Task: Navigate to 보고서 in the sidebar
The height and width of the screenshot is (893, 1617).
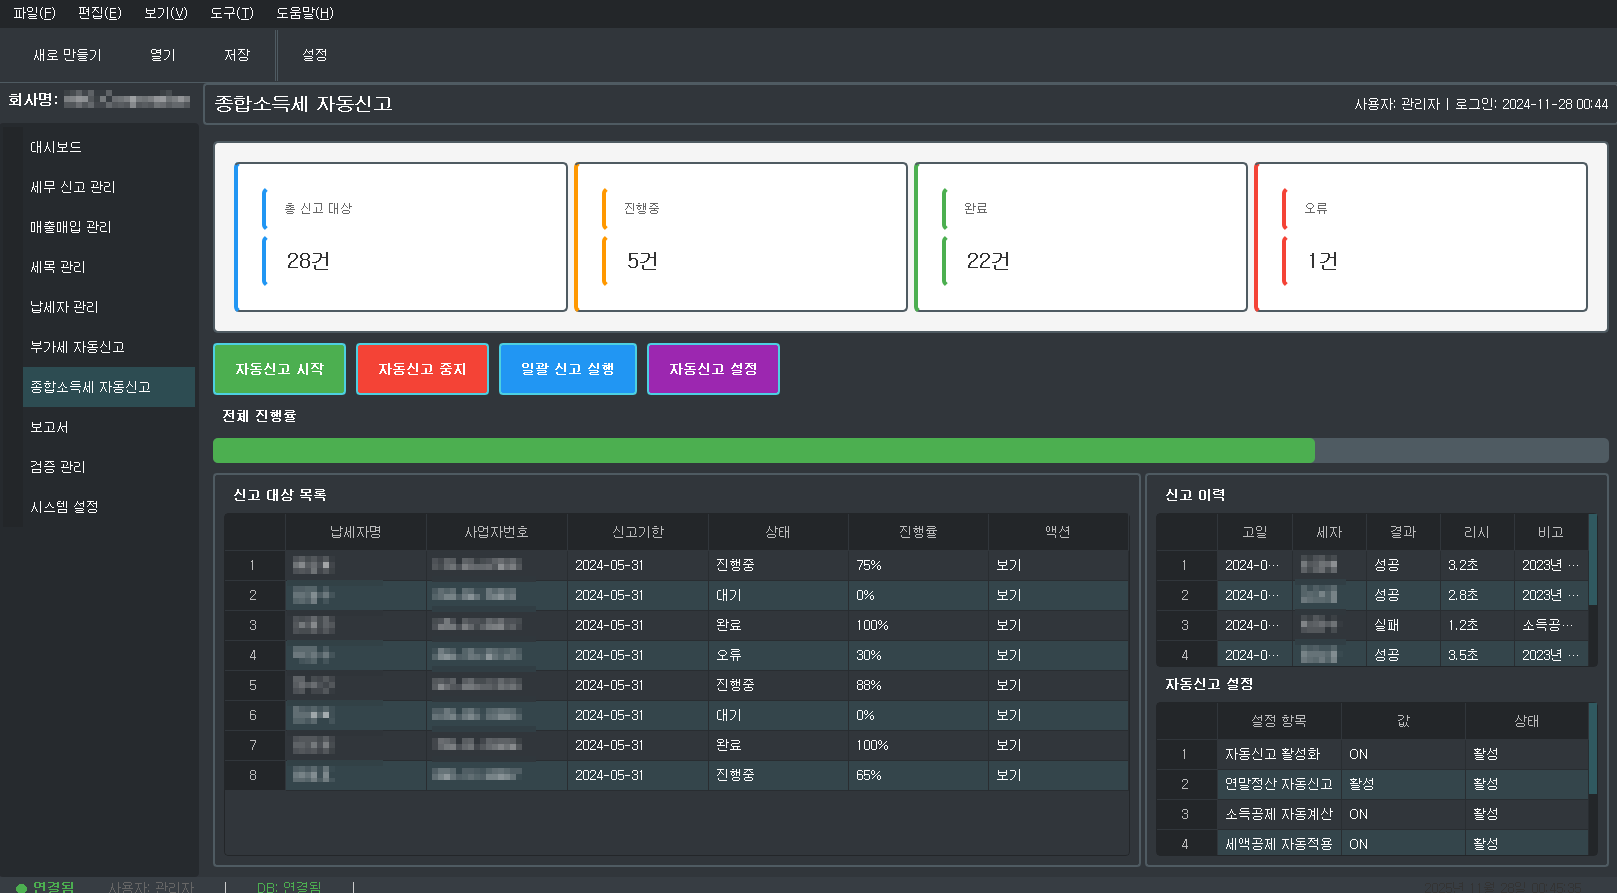Action: 49,427
